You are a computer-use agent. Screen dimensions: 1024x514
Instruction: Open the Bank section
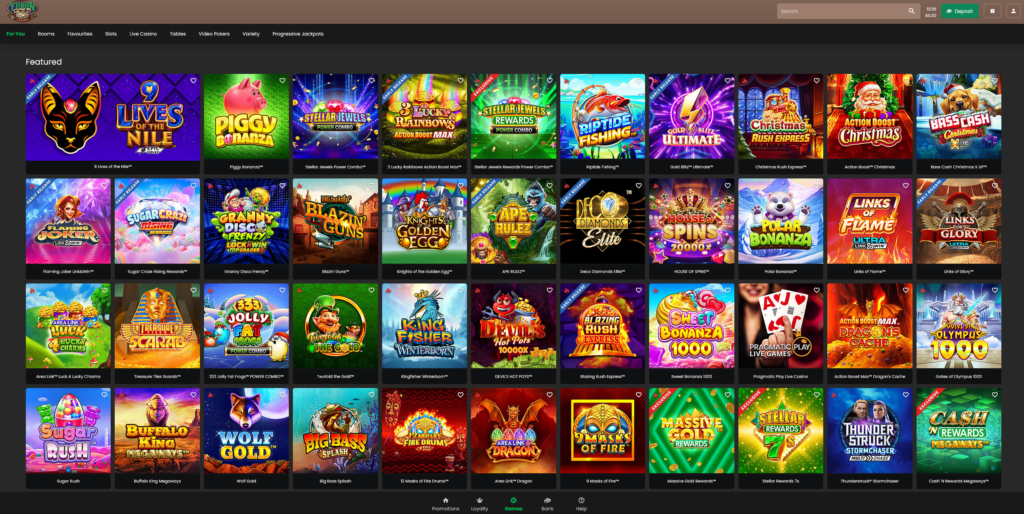pyautogui.click(x=547, y=504)
